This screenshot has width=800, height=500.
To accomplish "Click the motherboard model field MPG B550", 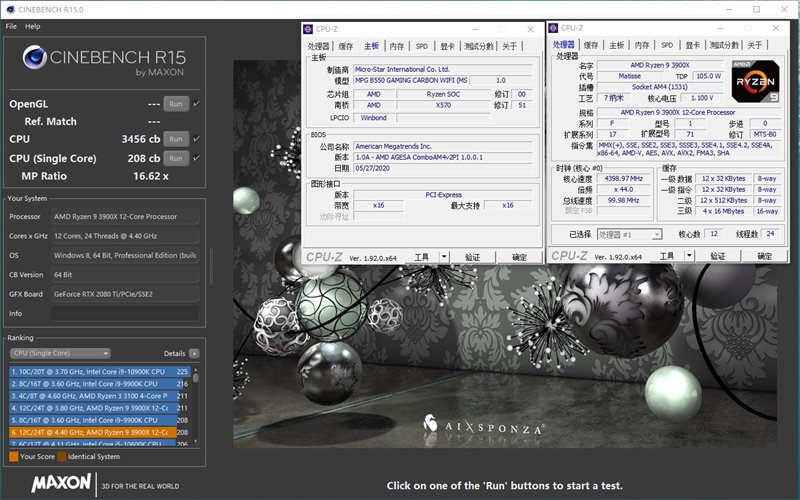I will [x=411, y=80].
